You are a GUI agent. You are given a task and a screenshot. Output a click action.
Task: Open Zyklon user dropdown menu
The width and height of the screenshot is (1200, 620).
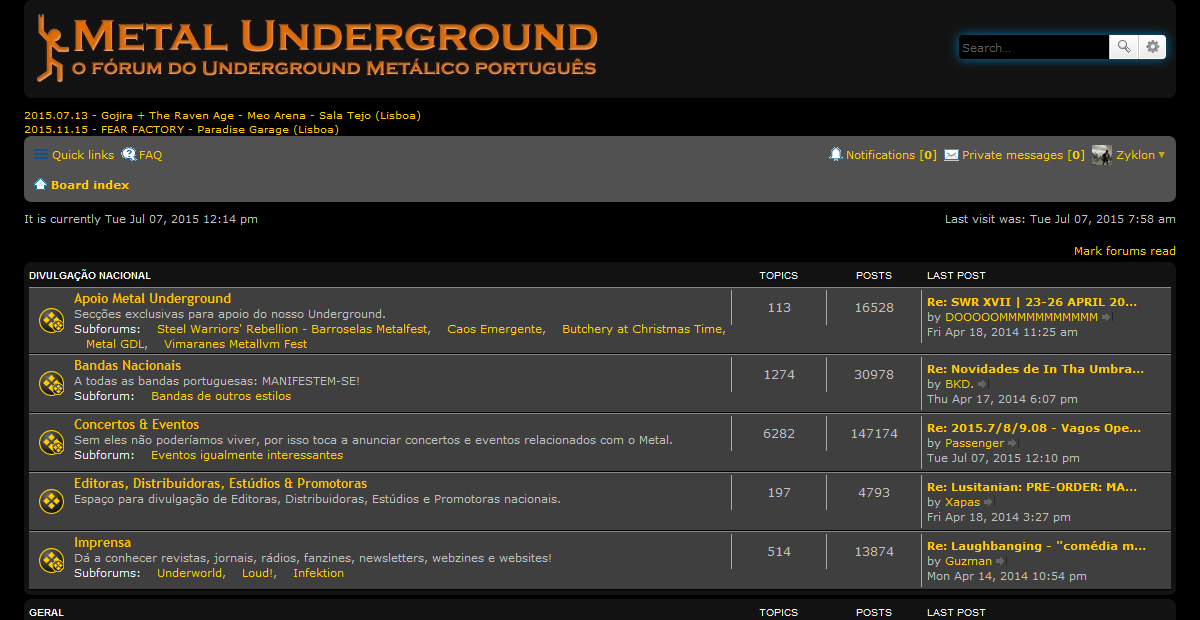pos(1140,155)
